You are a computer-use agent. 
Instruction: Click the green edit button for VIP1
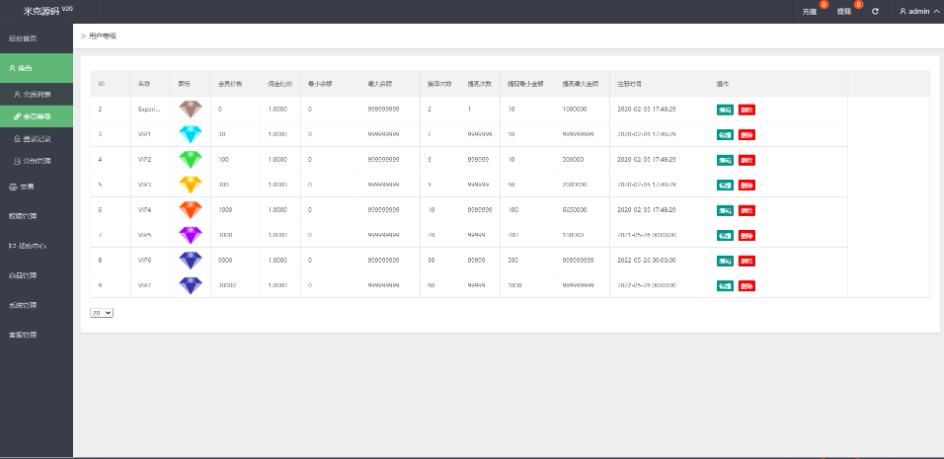725,135
